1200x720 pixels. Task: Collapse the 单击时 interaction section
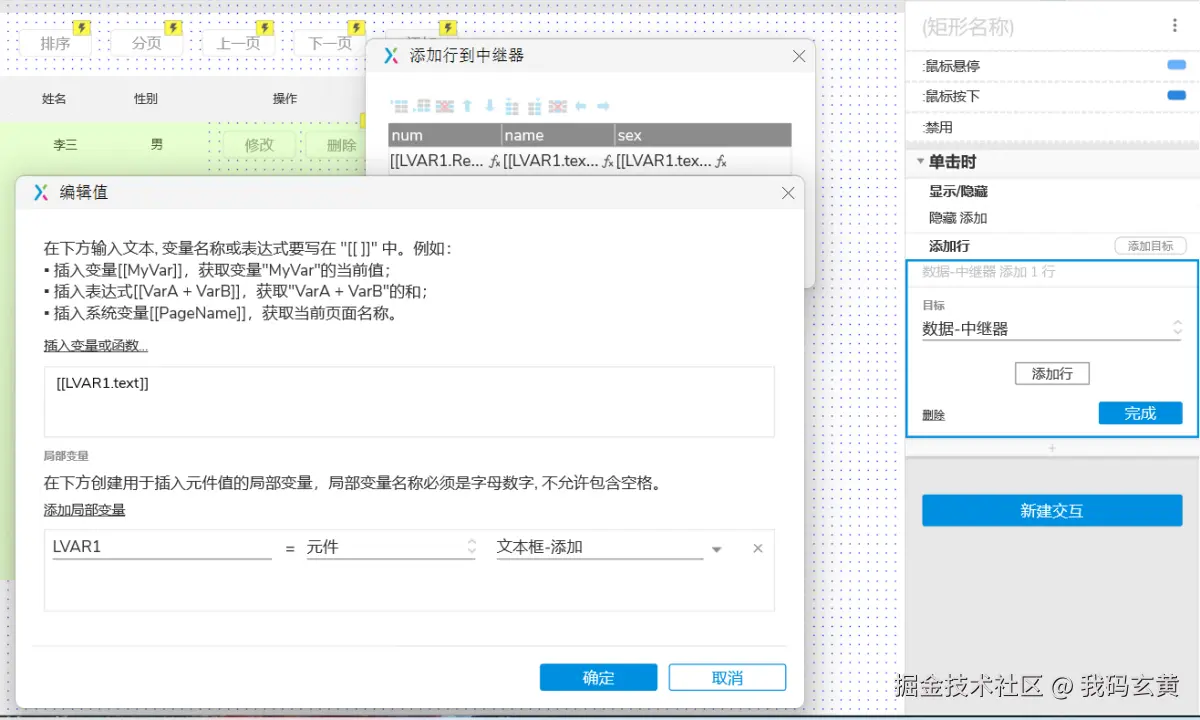(920, 162)
